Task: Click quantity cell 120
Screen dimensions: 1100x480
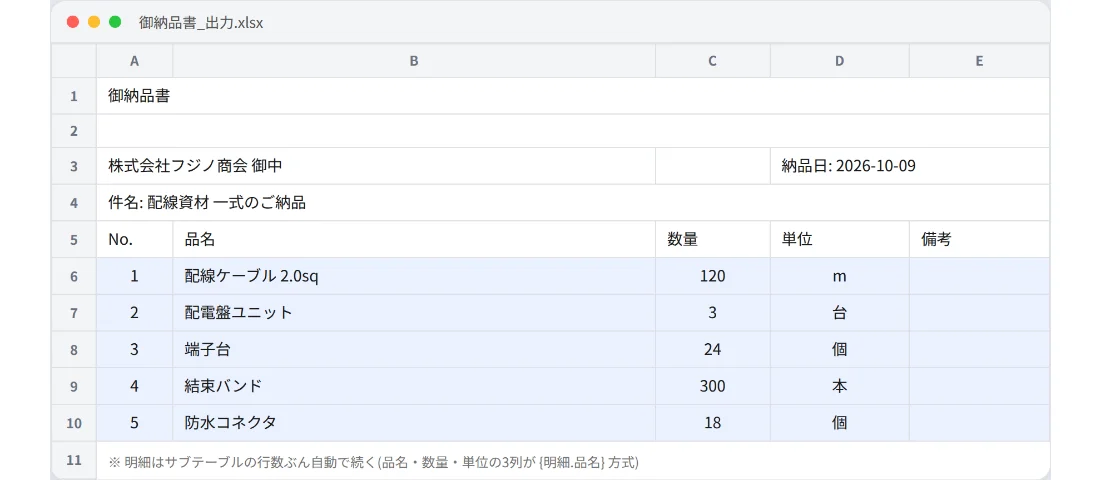Action: (713, 276)
